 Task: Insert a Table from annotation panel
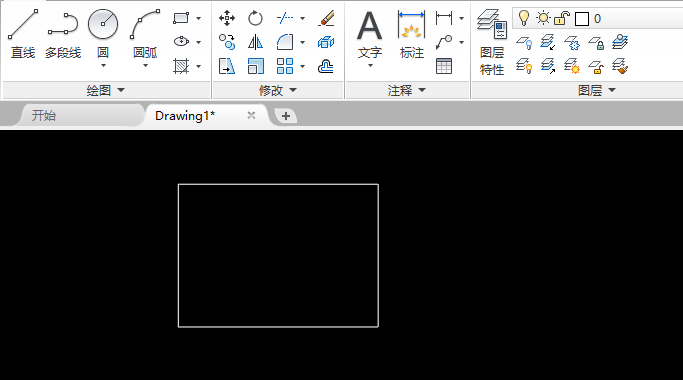click(x=444, y=66)
